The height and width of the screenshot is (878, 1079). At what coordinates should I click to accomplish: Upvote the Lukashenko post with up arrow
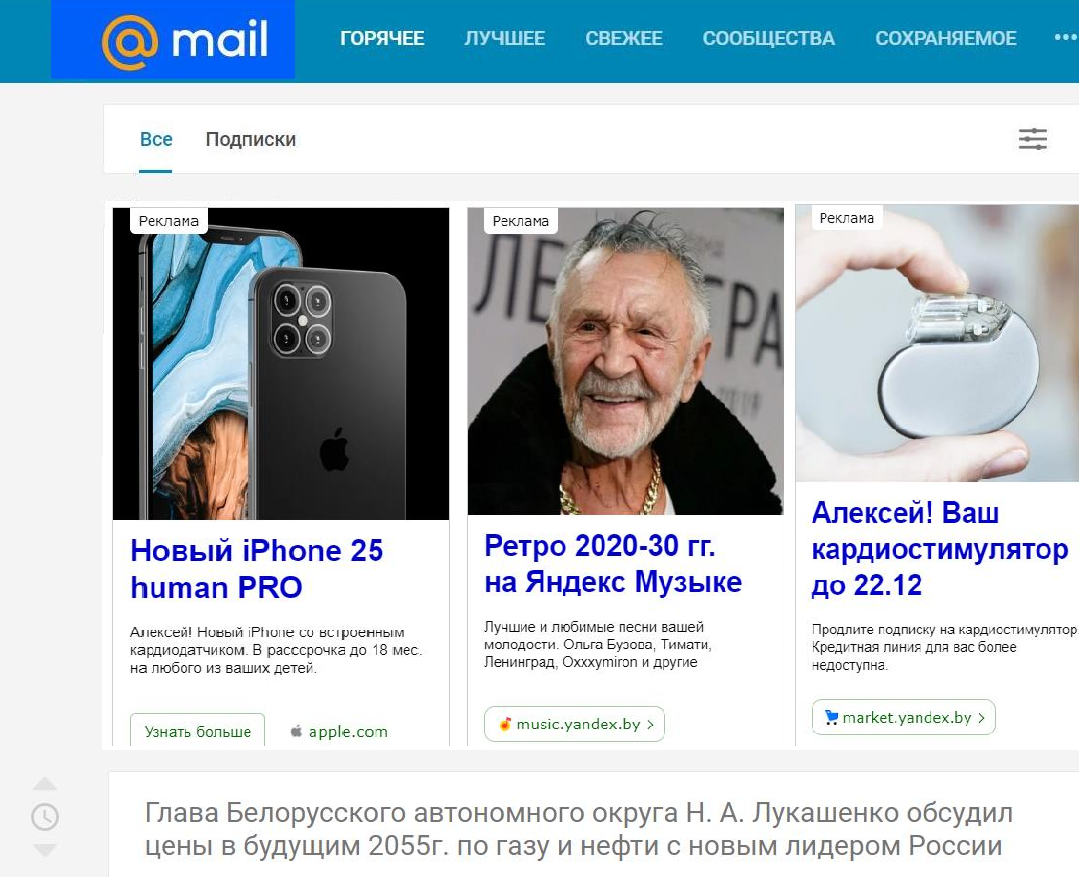[x=45, y=784]
